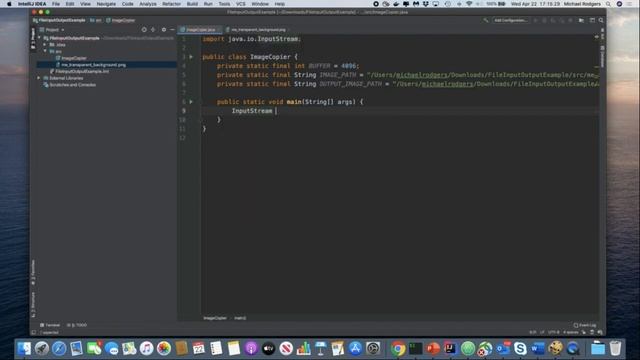Image resolution: width=640 pixels, height=360 pixels.
Task: Select FileInputOutputExample.iml file
Action: click(x=79, y=71)
